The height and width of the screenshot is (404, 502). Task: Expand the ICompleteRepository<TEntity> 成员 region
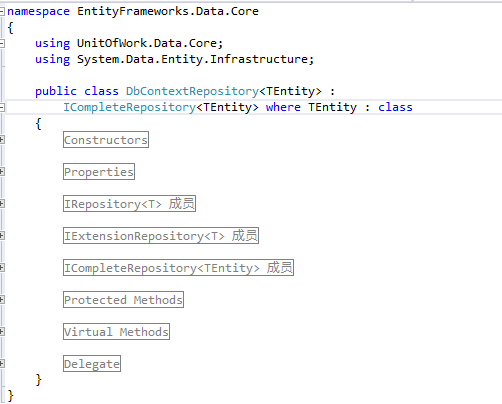[x=2, y=268]
